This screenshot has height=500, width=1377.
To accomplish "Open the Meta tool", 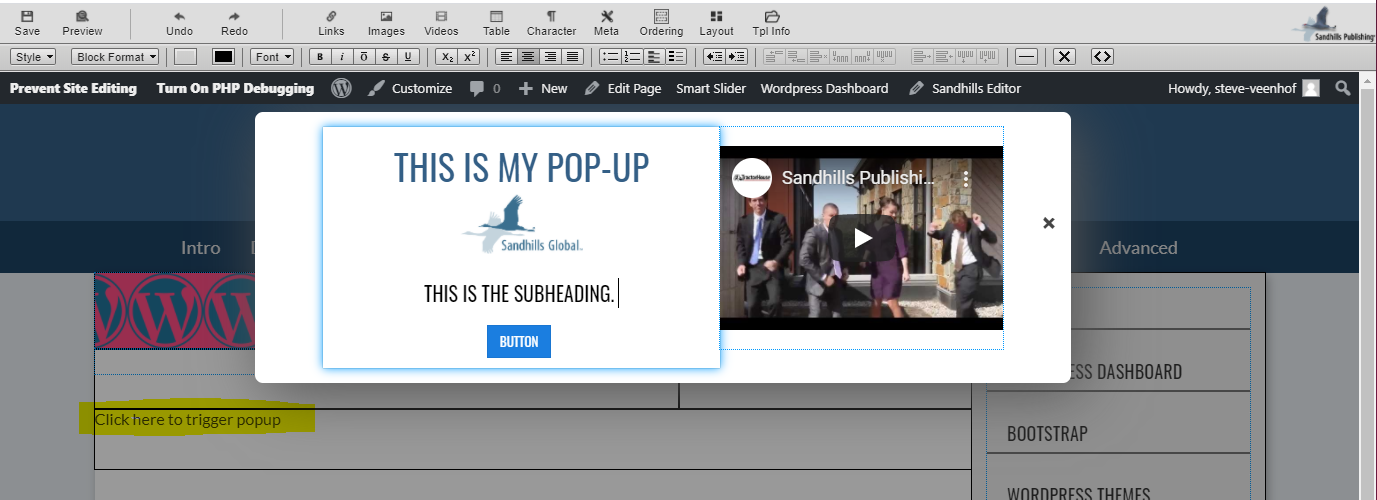I will coord(606,23).
